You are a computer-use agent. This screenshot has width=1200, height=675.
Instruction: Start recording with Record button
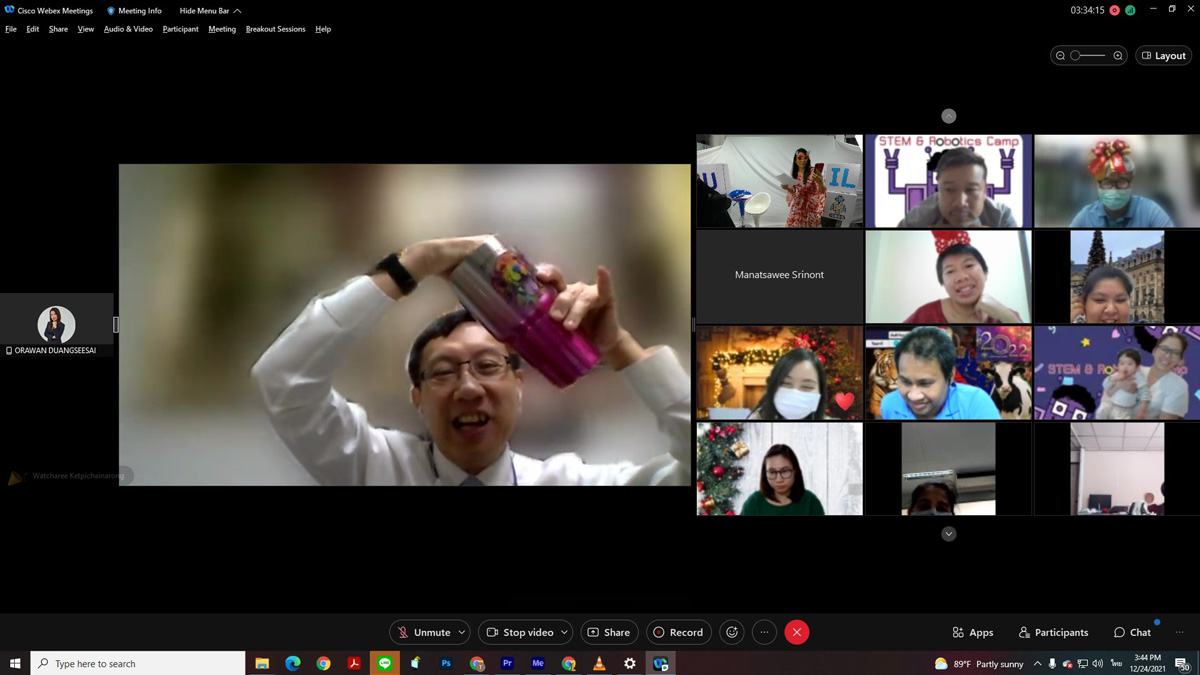[678, 632]
